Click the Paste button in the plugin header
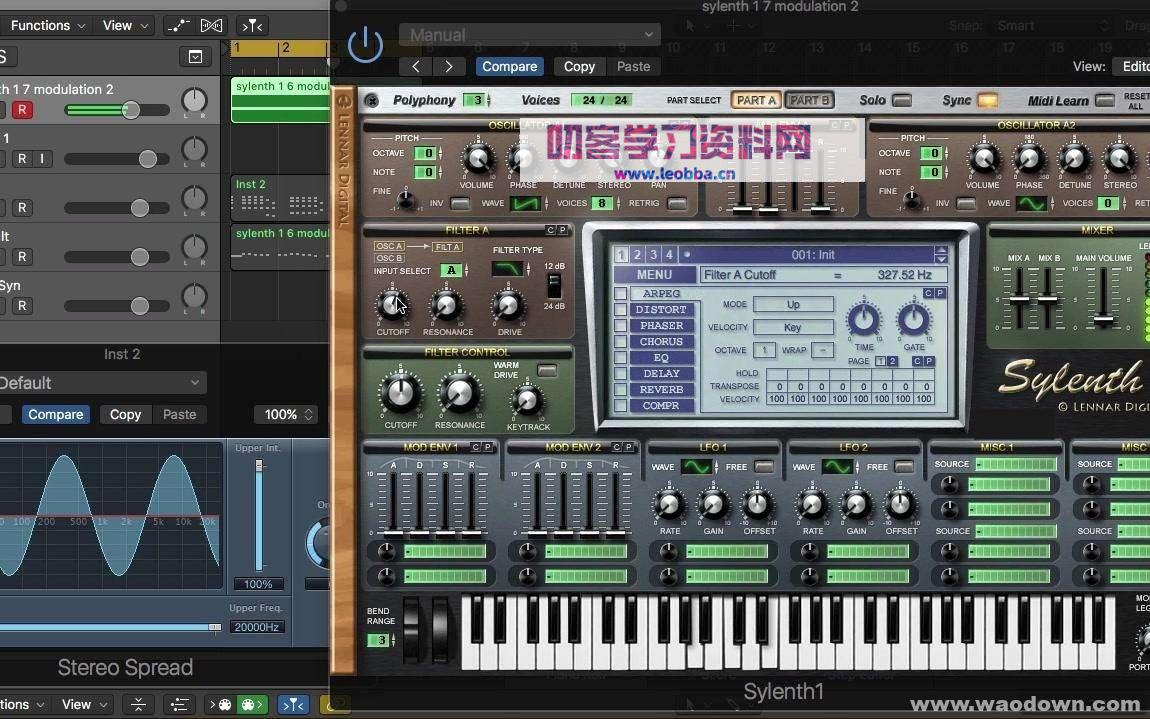Screen dimensions: 1150x719 pos(635,66)
